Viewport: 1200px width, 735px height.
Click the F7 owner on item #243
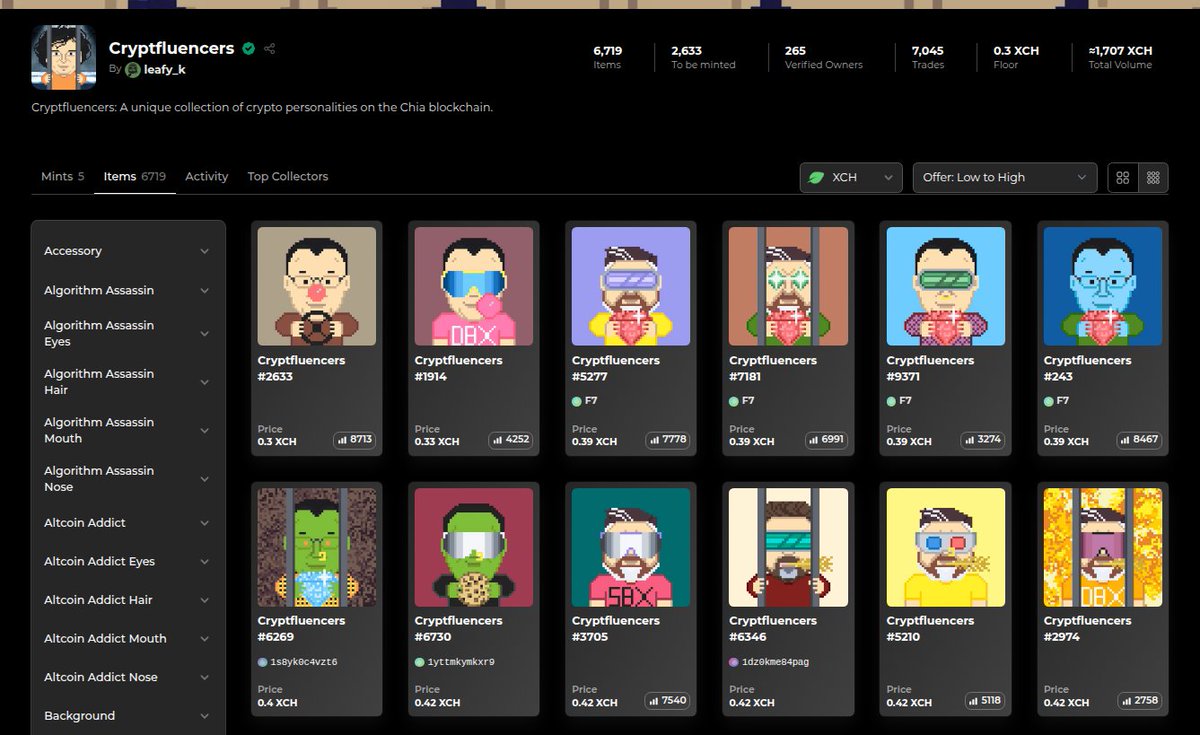[x=1056, y=401]
